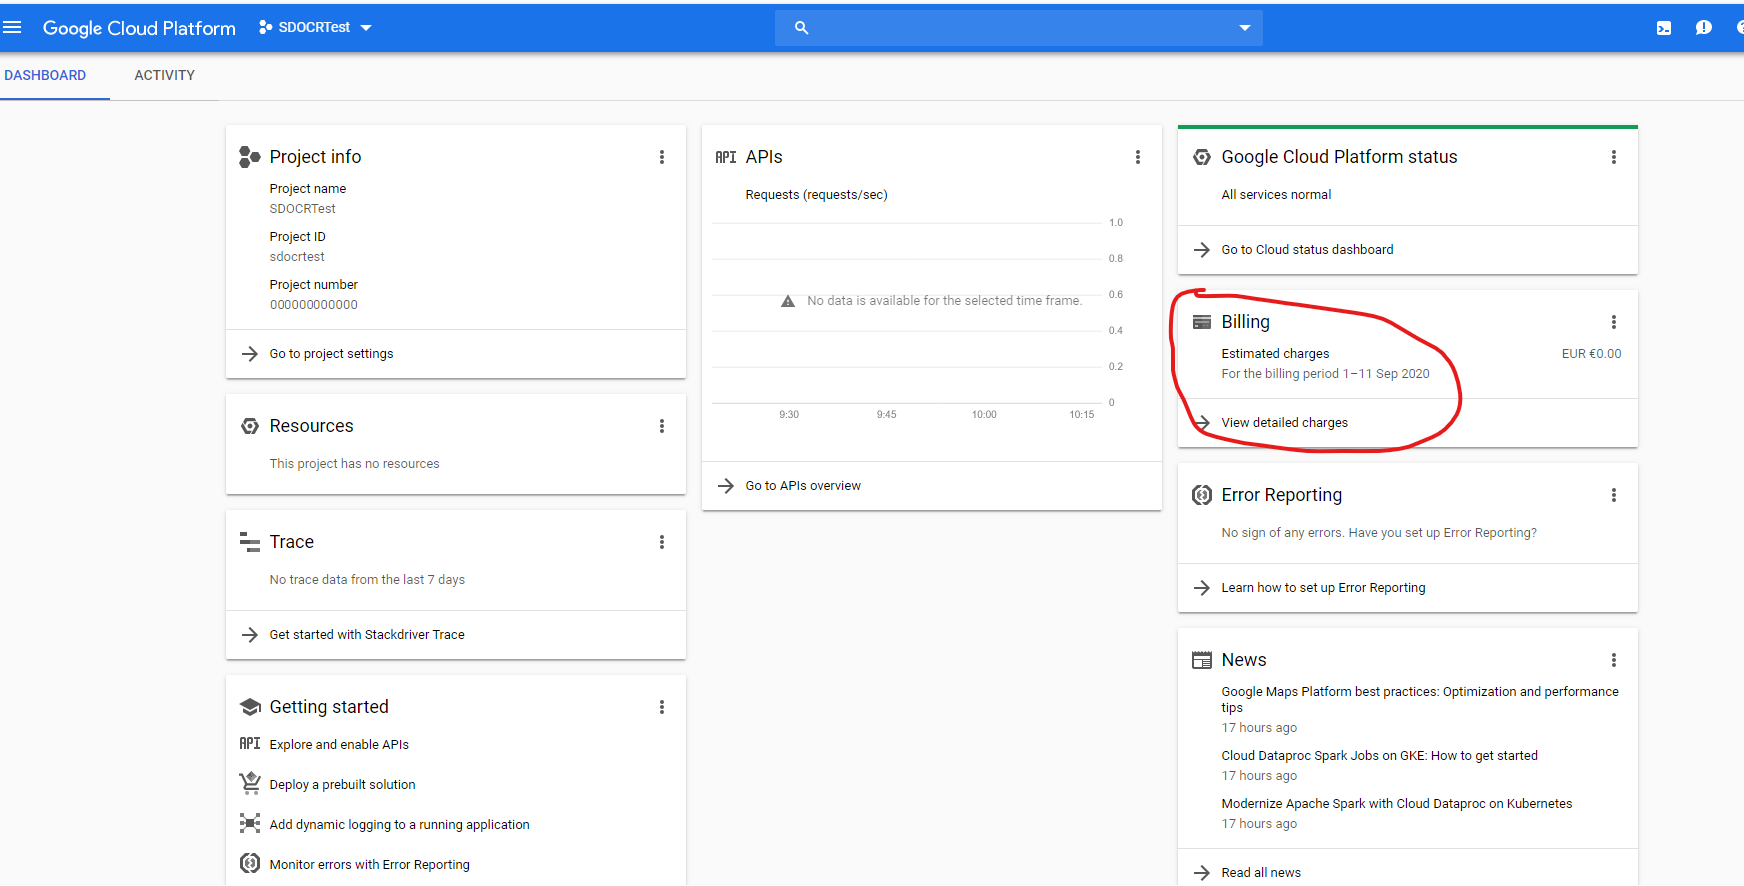Click the Monitor errors Error Reporting icon
The height and width of the screenshot is (886, 1744).
pos(250,863)
